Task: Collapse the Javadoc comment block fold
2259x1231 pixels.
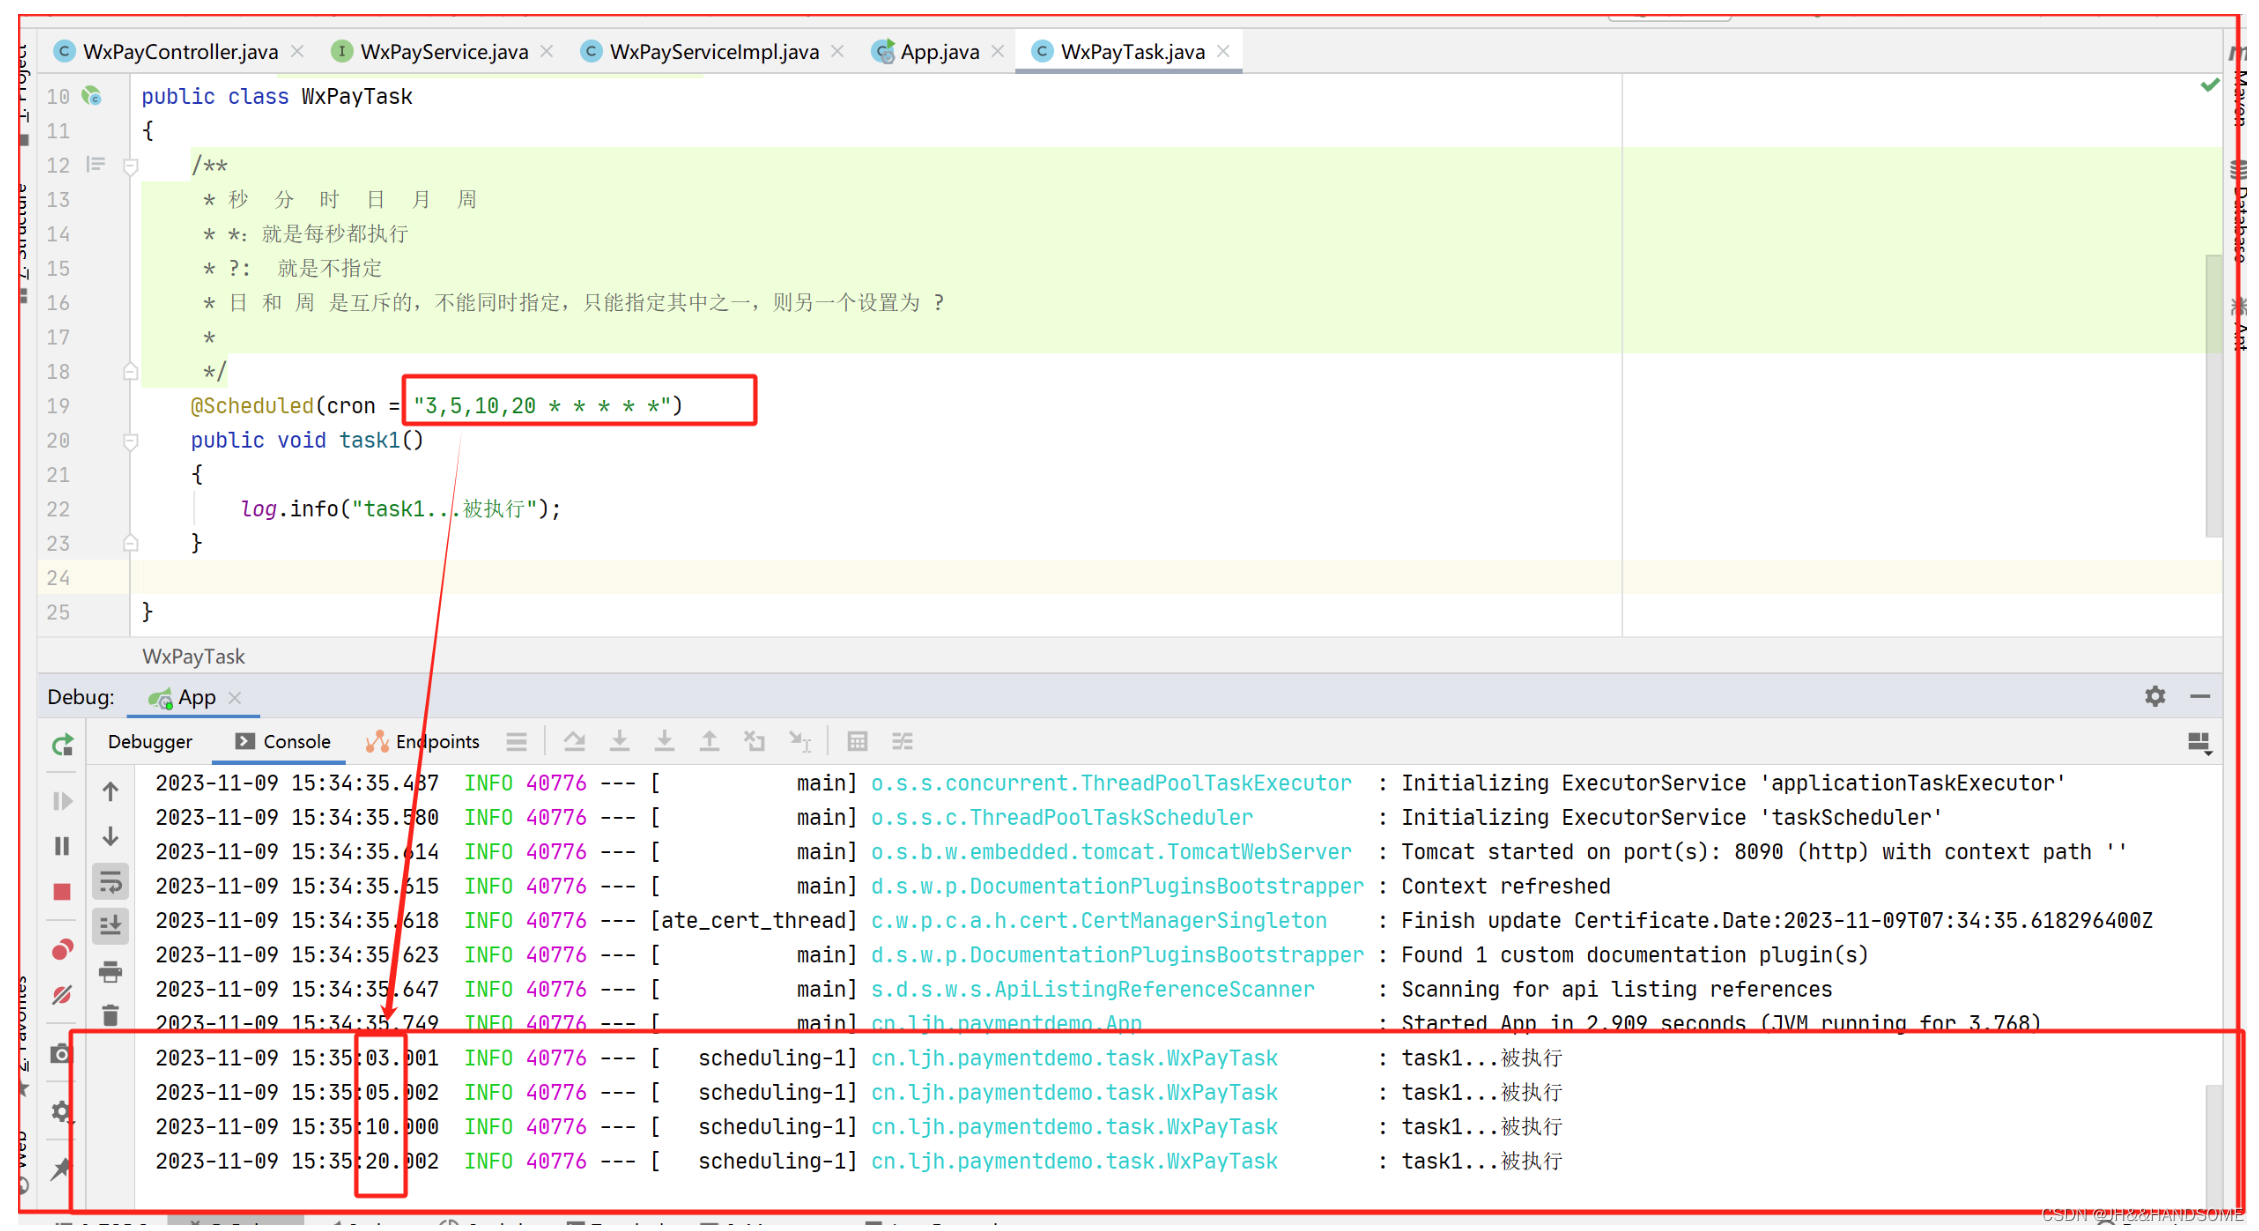Action: click(x=130, y=166)
